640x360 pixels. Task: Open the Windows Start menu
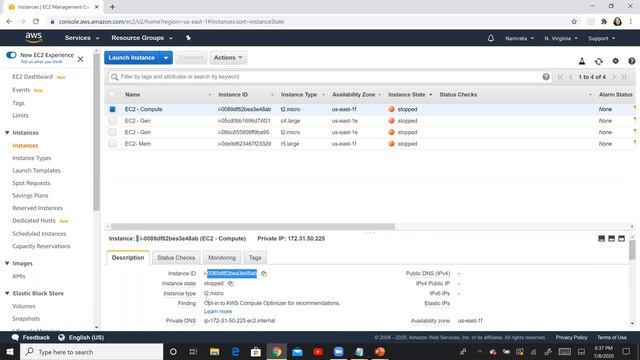(x=9, y=351)
